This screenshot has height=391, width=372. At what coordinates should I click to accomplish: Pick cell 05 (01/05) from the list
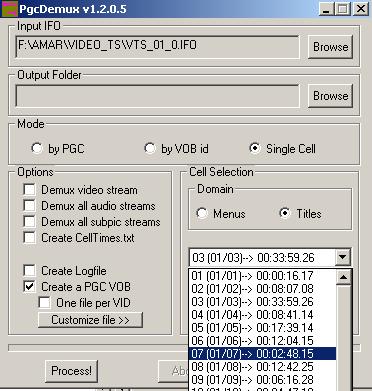point(262,328)
